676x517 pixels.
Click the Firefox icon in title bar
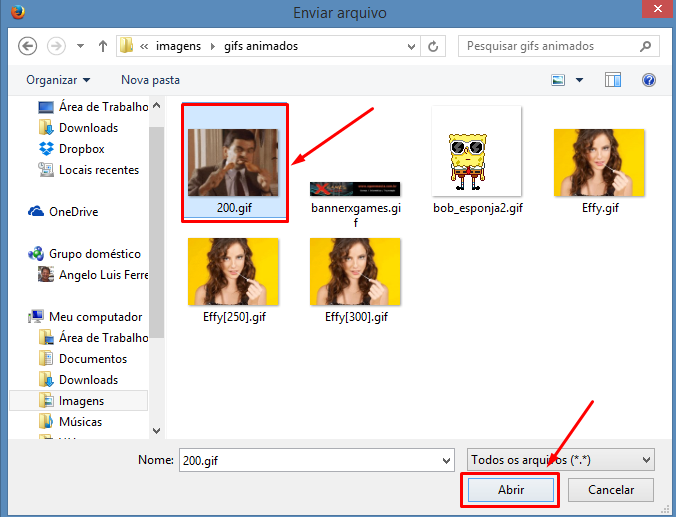tap(18, 12)
